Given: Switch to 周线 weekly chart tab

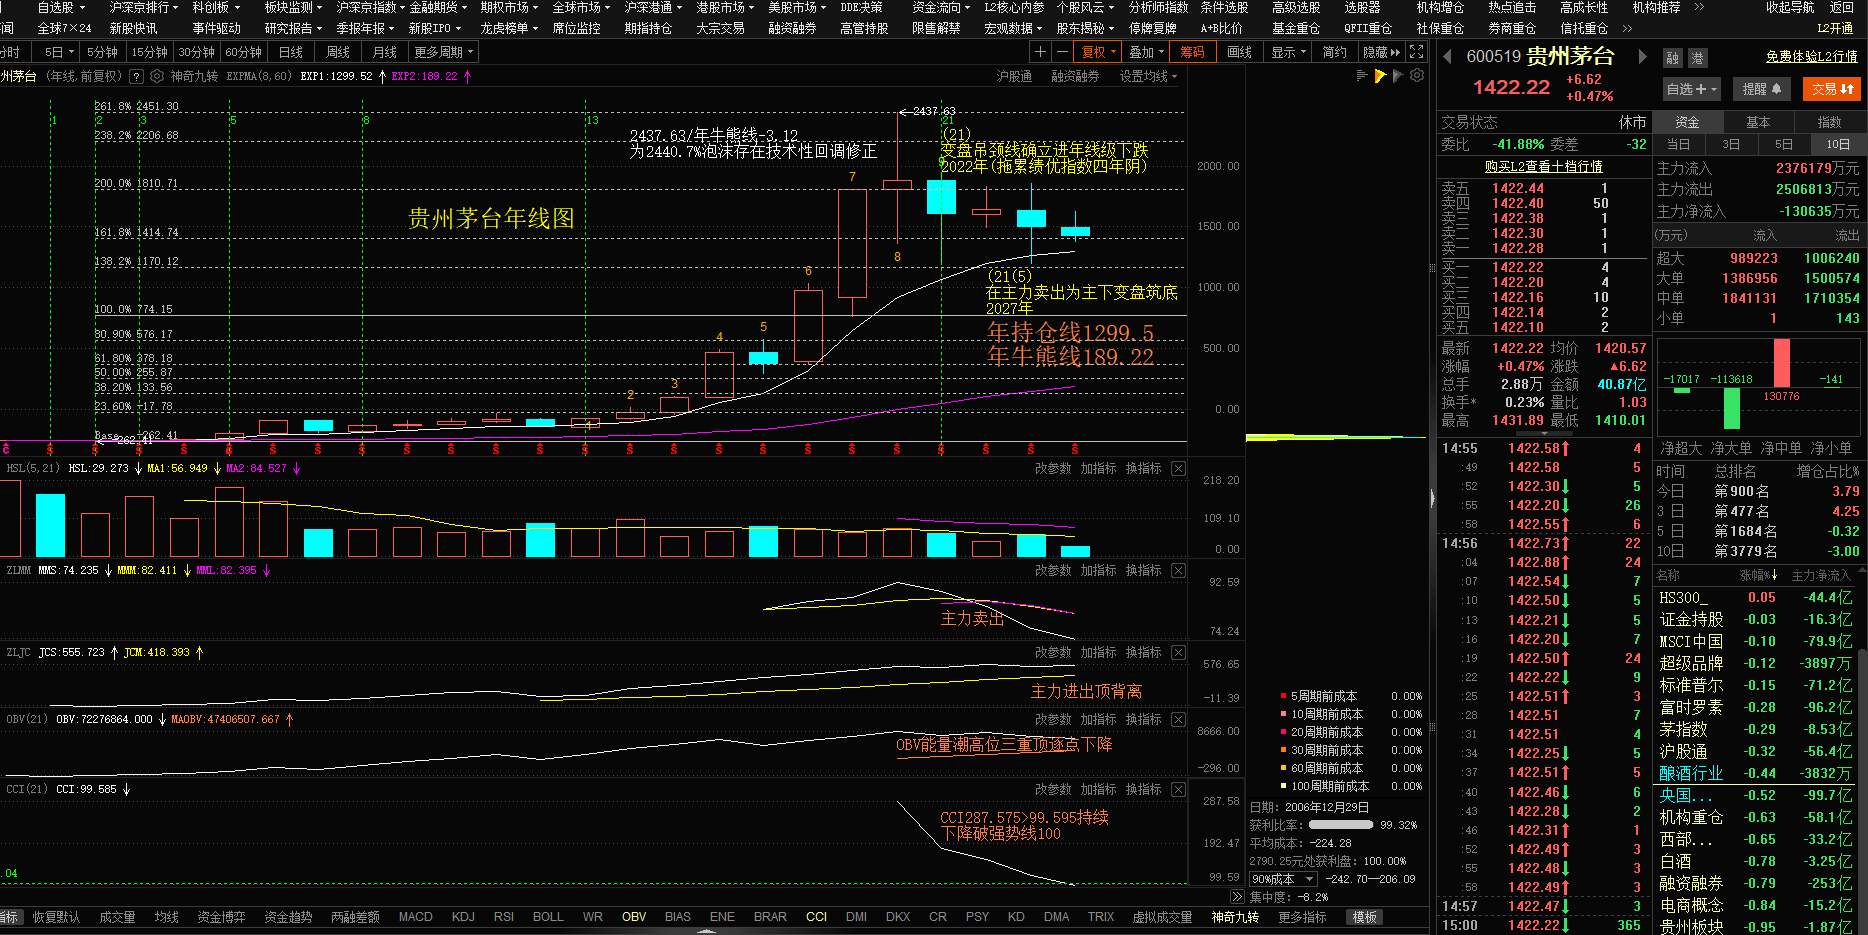Looking at the screenshot, I should pyautogui.click(x=338, y=52).
